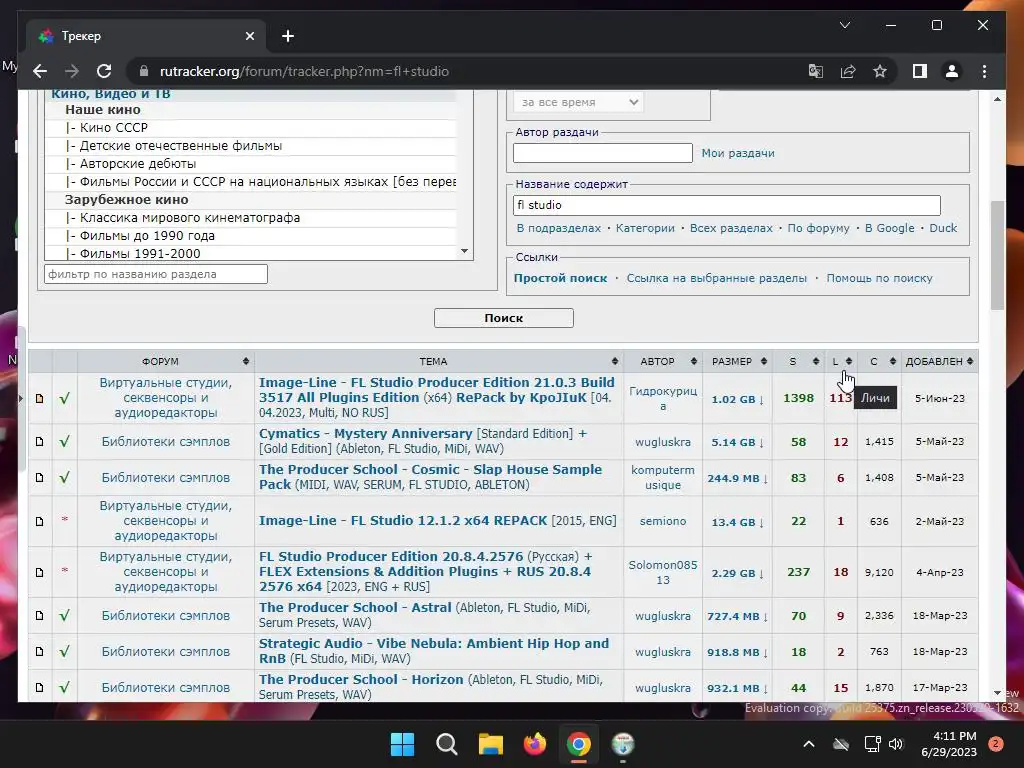Share this page via share icon
The width and height of the screenshot is (1024, 768).
[848, 71]
